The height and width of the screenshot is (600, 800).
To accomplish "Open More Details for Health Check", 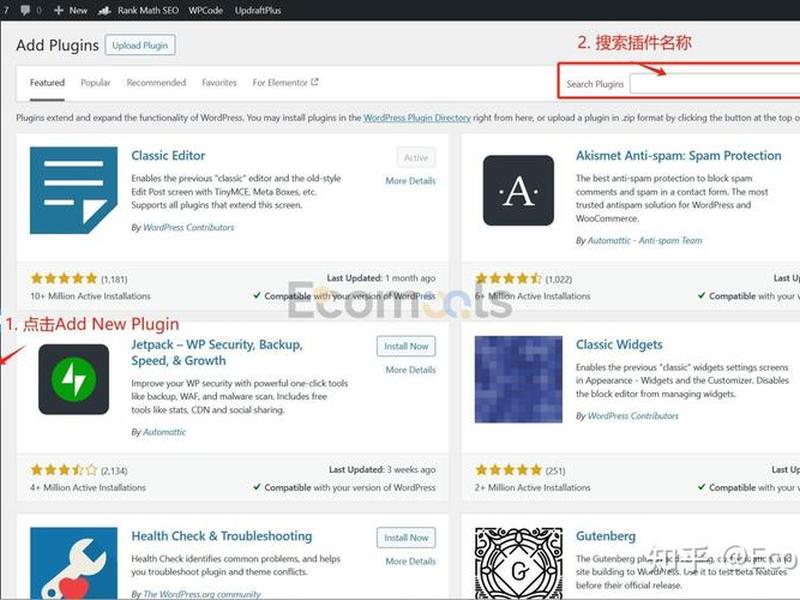I will (x=411, y=561).
